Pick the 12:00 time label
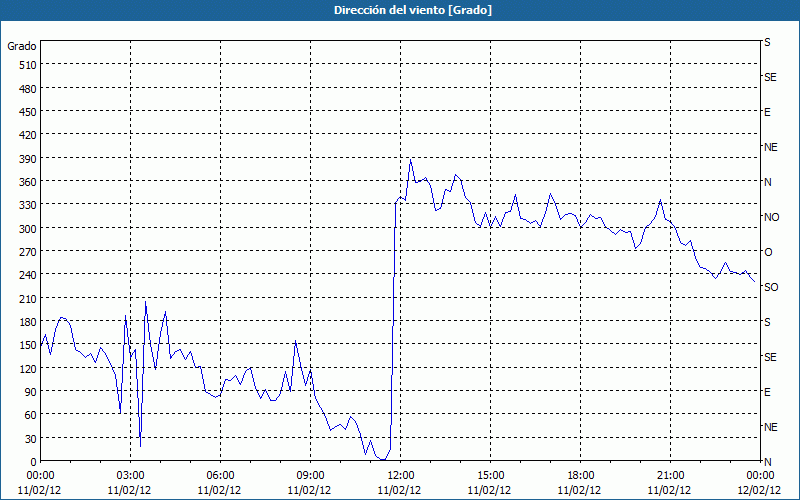This screenshot has width=800, height=500. point(401,476)
